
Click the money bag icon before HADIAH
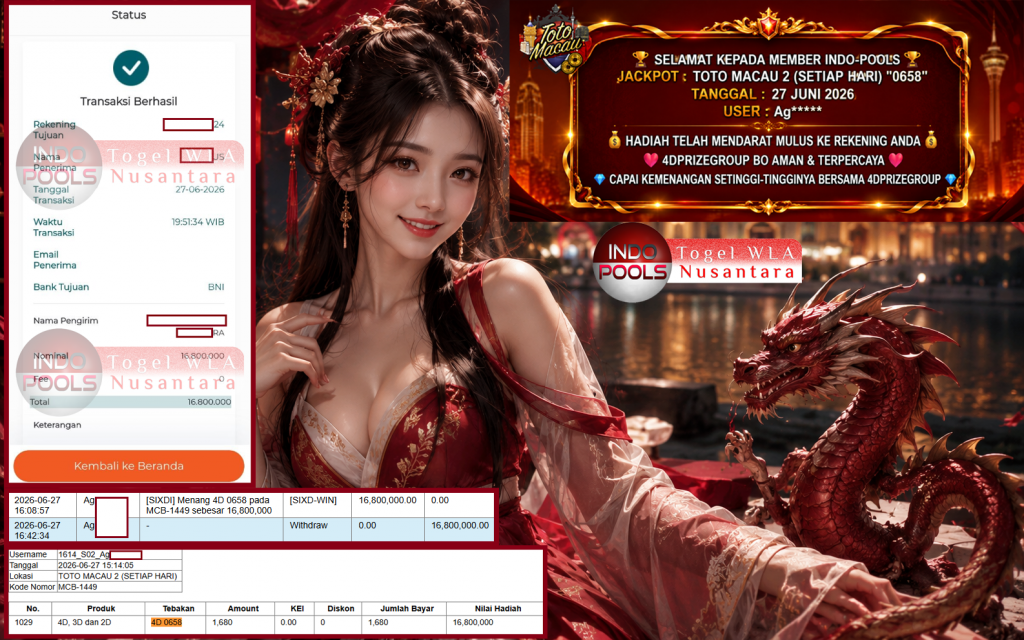[x=614, y=140]
